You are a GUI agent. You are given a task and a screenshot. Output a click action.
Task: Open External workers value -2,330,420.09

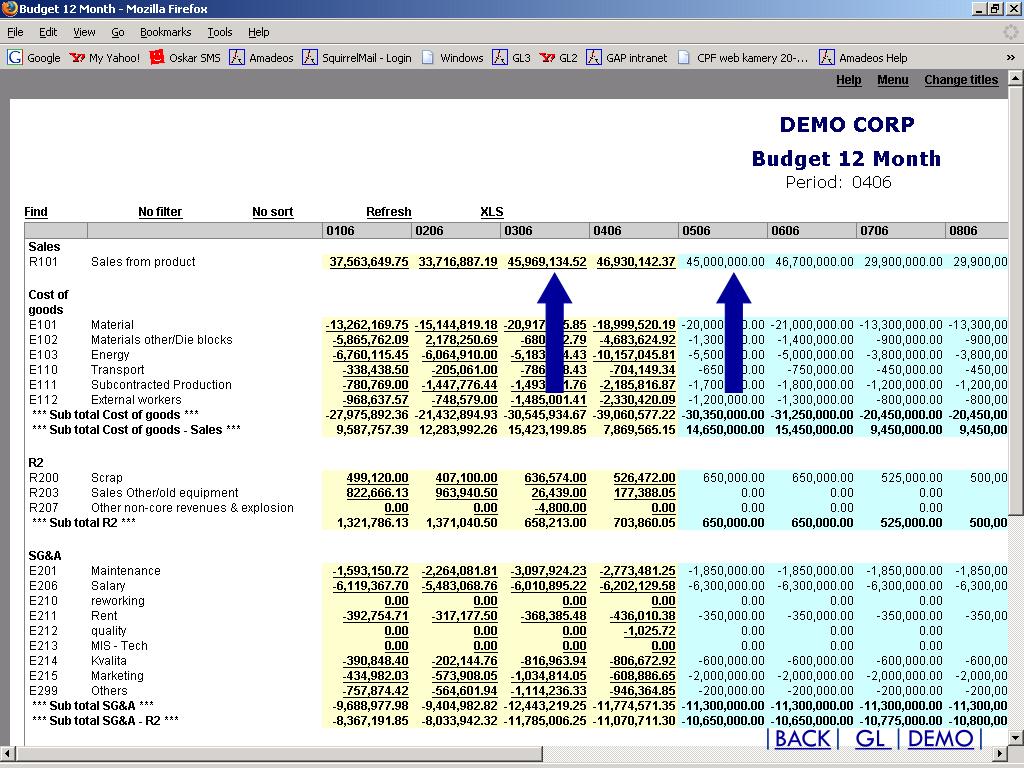637,400
